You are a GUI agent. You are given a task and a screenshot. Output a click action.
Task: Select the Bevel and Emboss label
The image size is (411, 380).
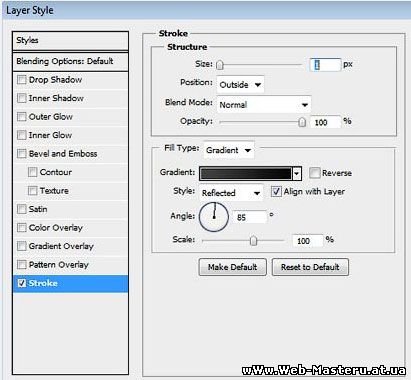63,154
